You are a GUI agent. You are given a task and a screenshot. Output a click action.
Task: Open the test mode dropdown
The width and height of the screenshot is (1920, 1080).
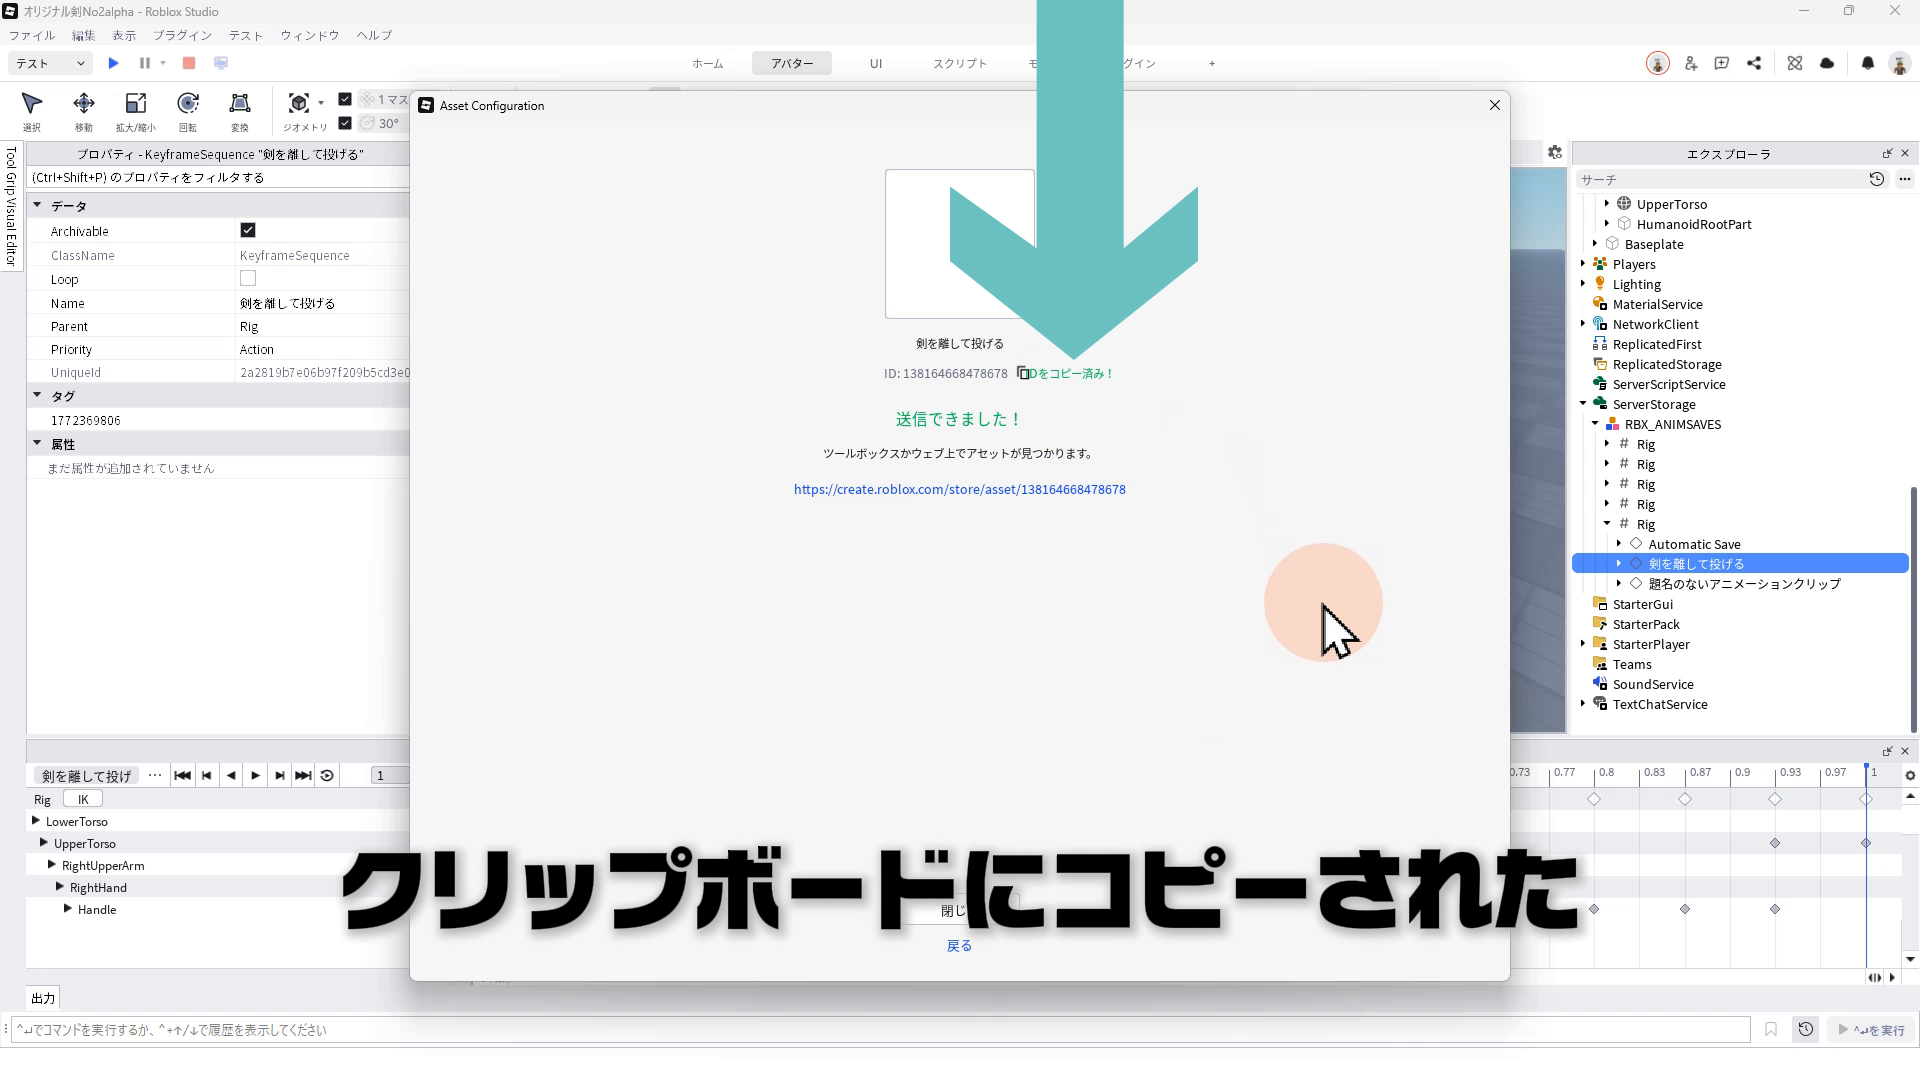point(50,63)
